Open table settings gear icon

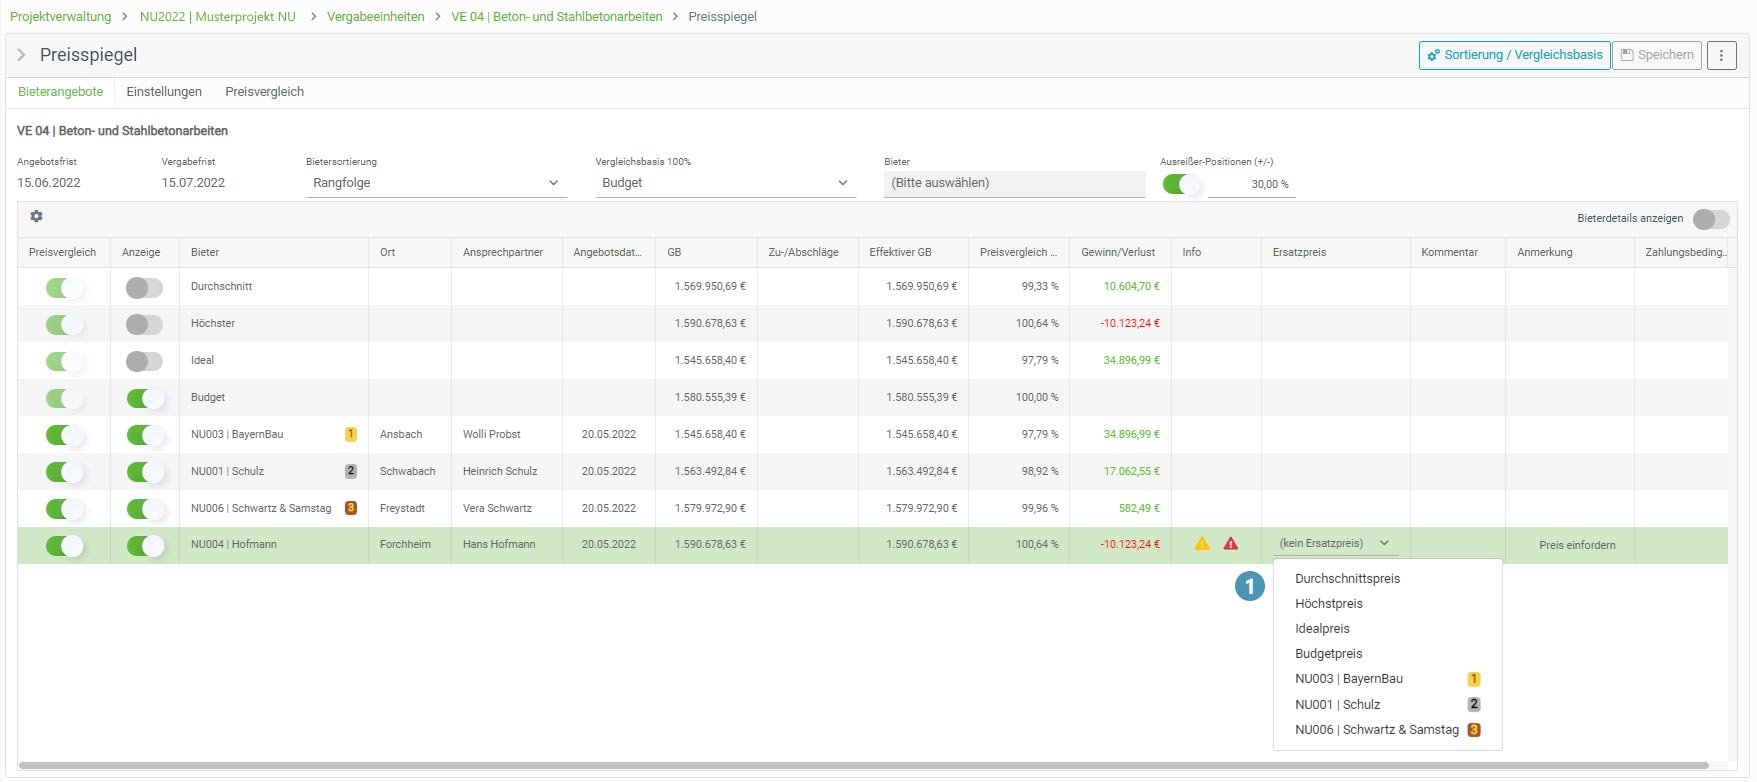(36, 217)
